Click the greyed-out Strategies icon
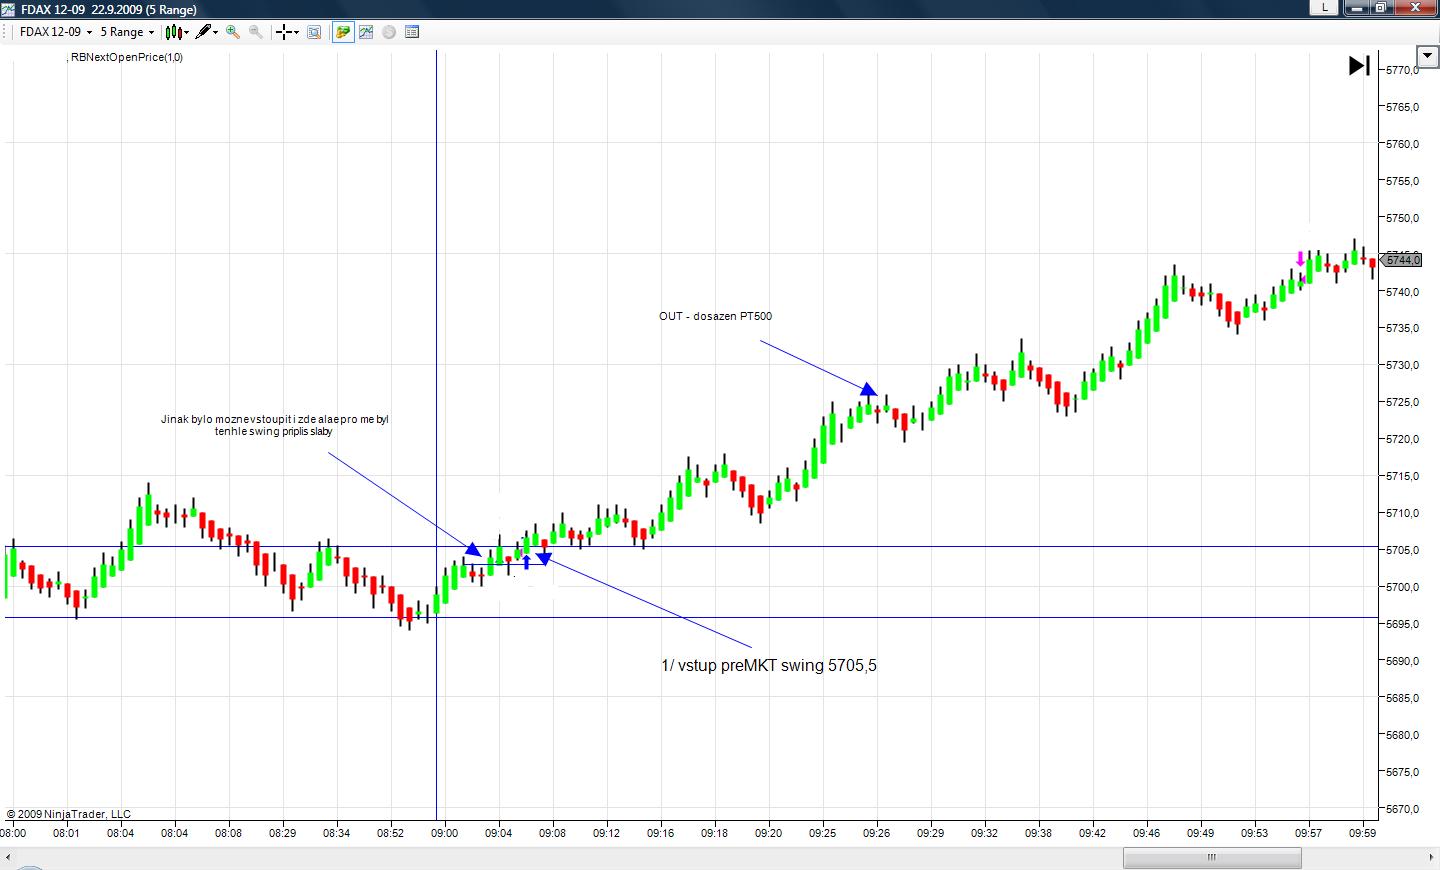The height and width of the screenshot is (870, 1440). [389, 32]
